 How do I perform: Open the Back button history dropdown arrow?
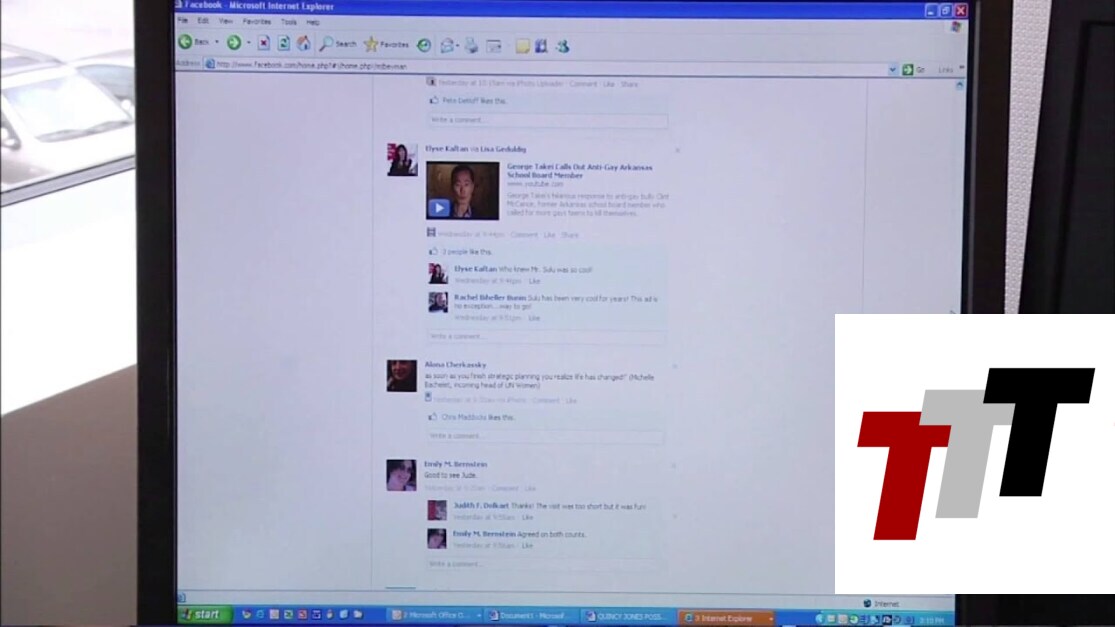click(217, 43)
